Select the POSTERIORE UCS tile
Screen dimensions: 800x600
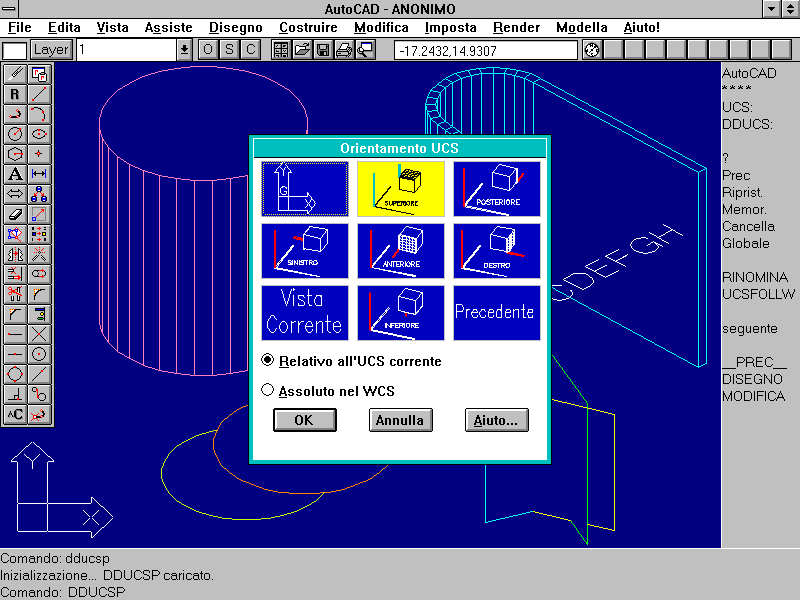(x=496, y=189)
